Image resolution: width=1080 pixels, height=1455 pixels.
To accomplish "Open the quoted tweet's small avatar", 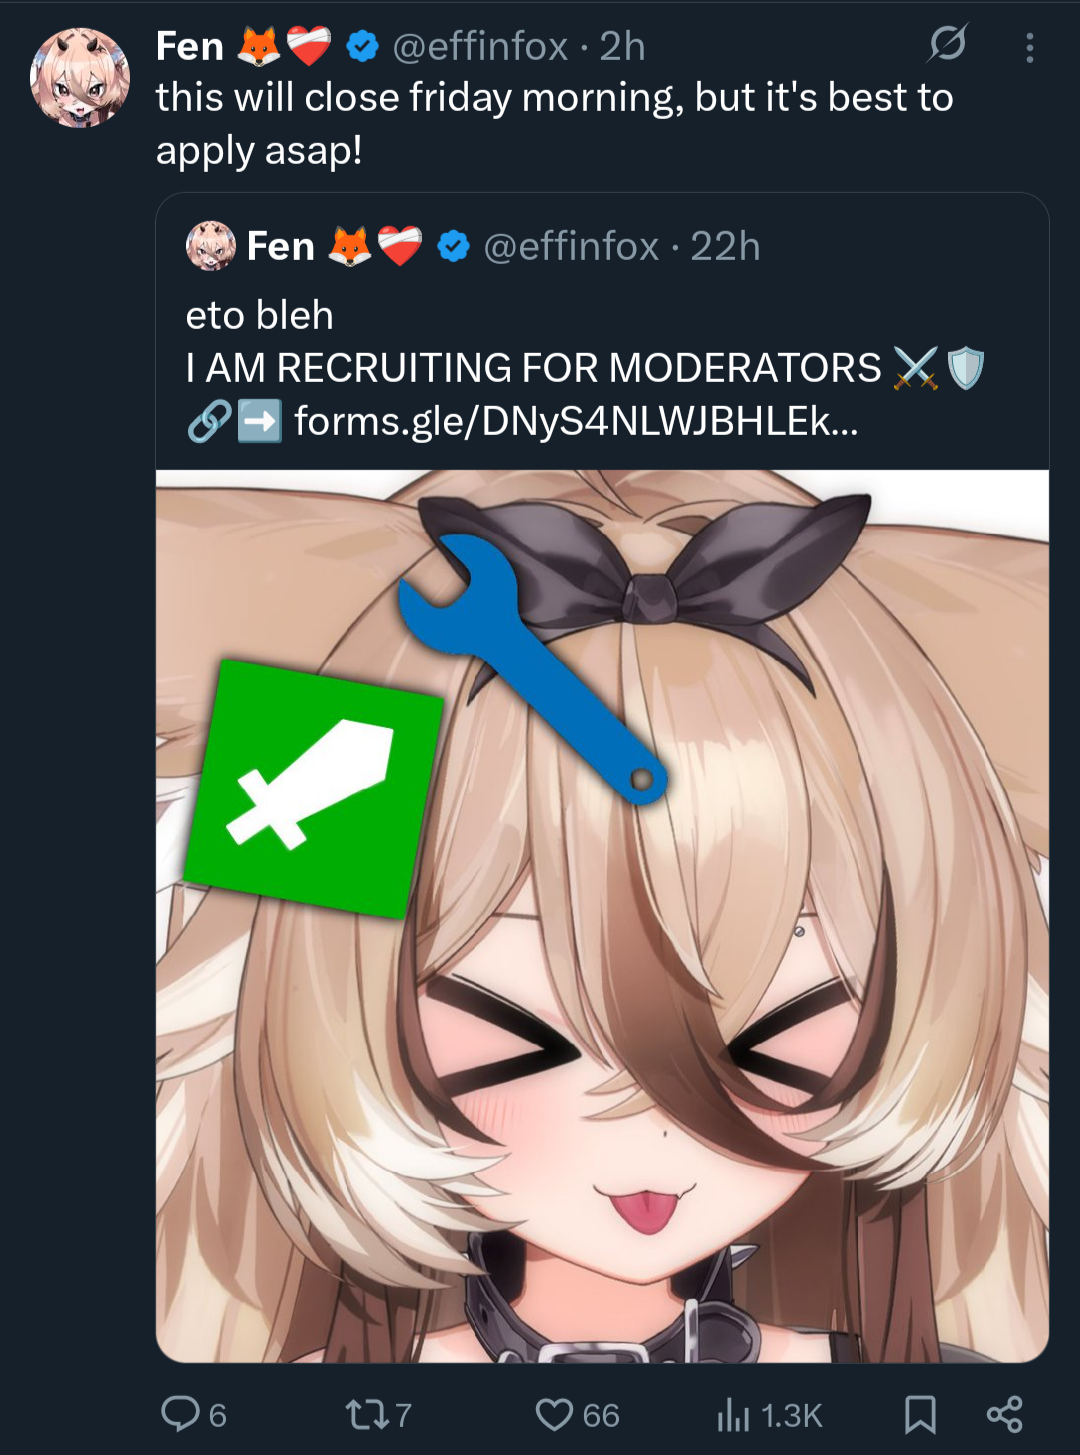I will point(211,246).
